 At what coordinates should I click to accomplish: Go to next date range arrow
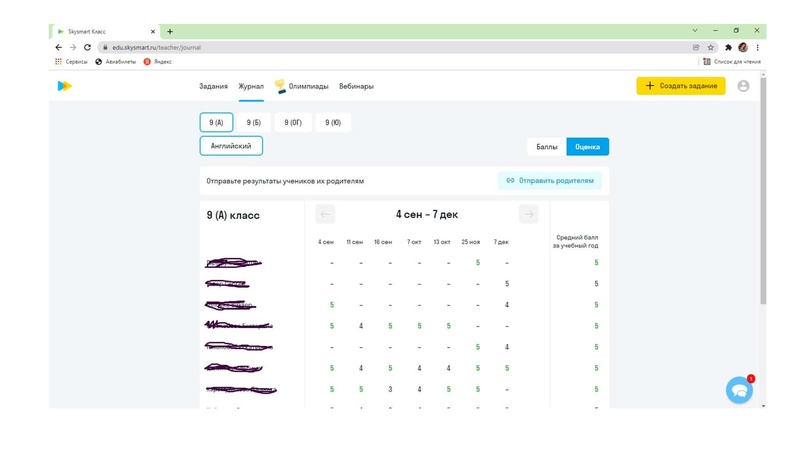tap(529, 214)
